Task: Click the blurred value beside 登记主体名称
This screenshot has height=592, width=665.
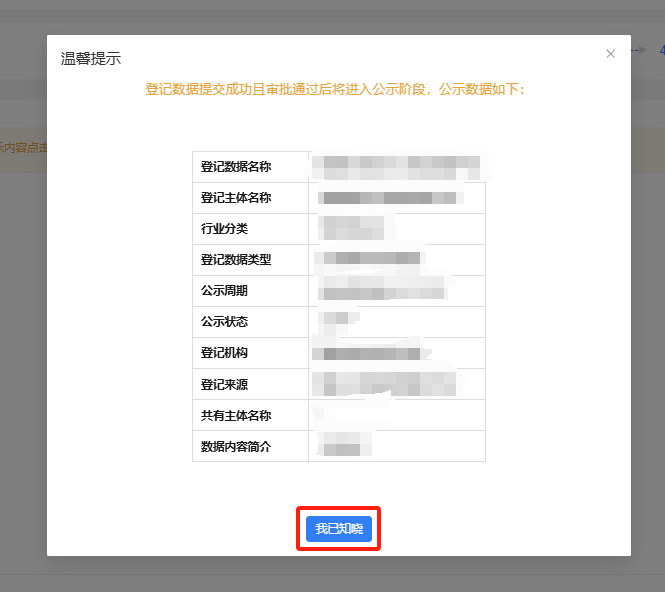Action: coord(391,198)
